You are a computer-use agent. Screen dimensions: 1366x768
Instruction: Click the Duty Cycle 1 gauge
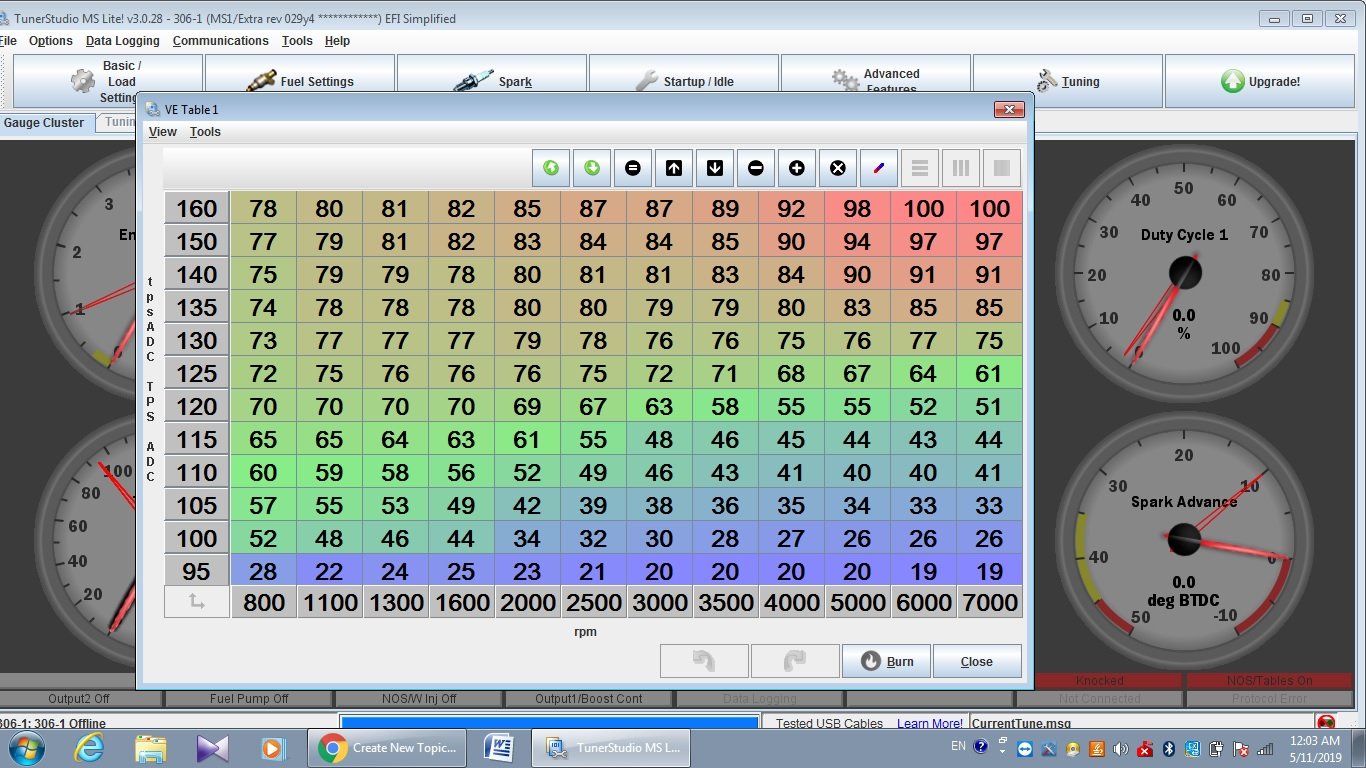(x=1184, y=273)
